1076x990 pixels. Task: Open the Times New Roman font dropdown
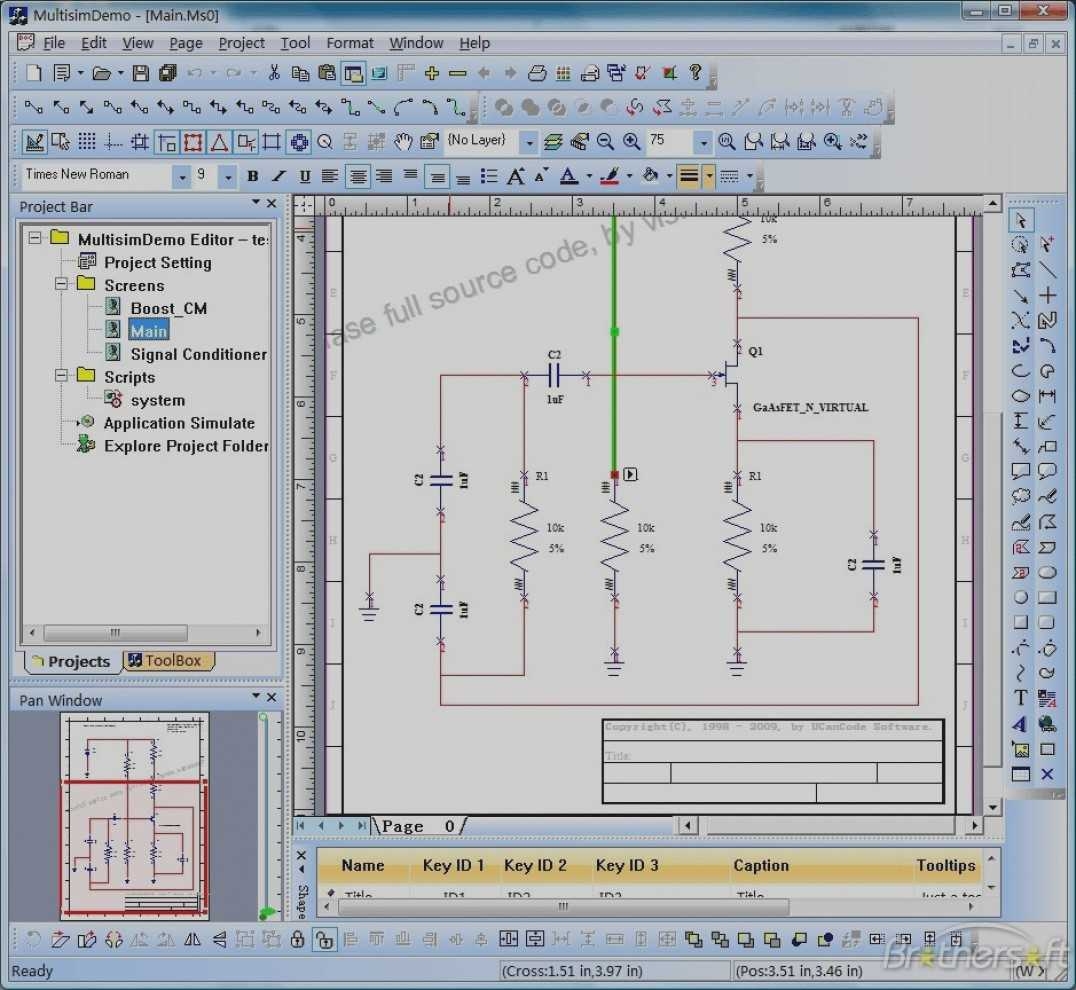click(181, 176)
